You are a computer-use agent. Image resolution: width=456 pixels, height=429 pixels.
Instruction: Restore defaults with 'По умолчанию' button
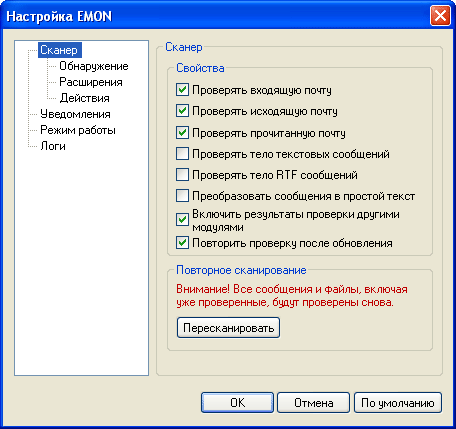(398, 403)
